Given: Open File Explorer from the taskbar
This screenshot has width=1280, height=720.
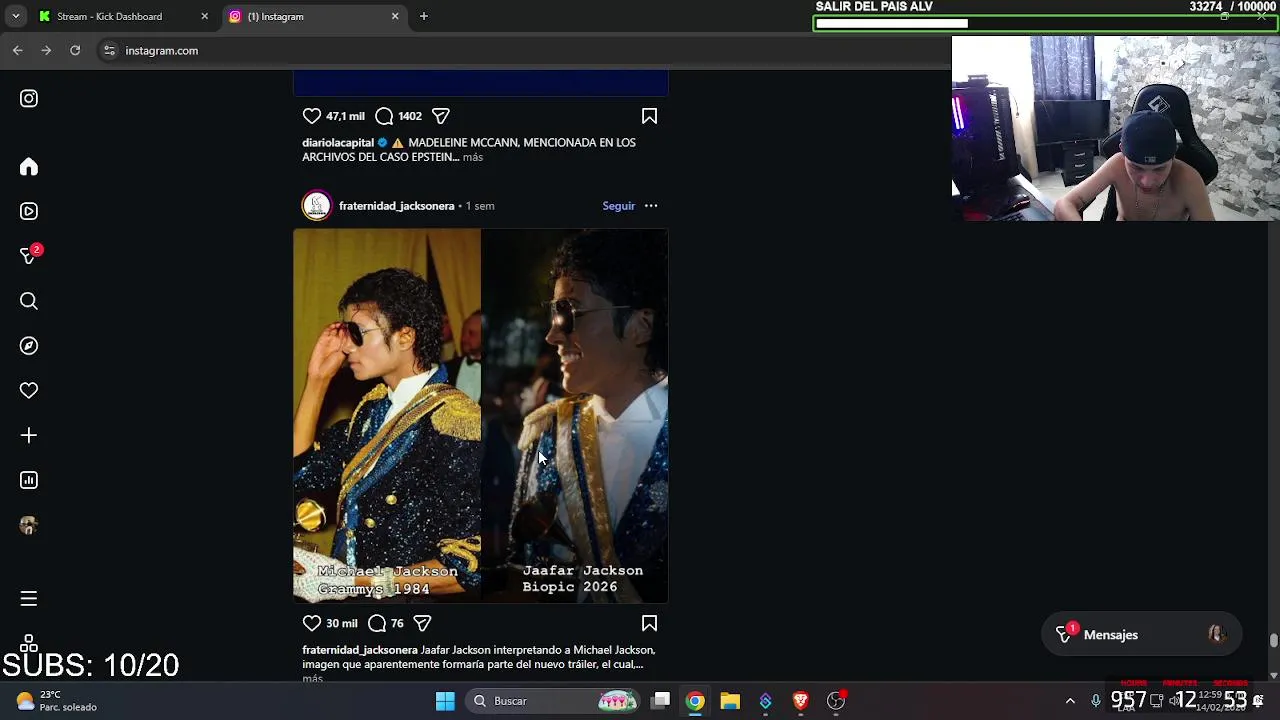Looking at the screenshot, I should click(730, 701).
